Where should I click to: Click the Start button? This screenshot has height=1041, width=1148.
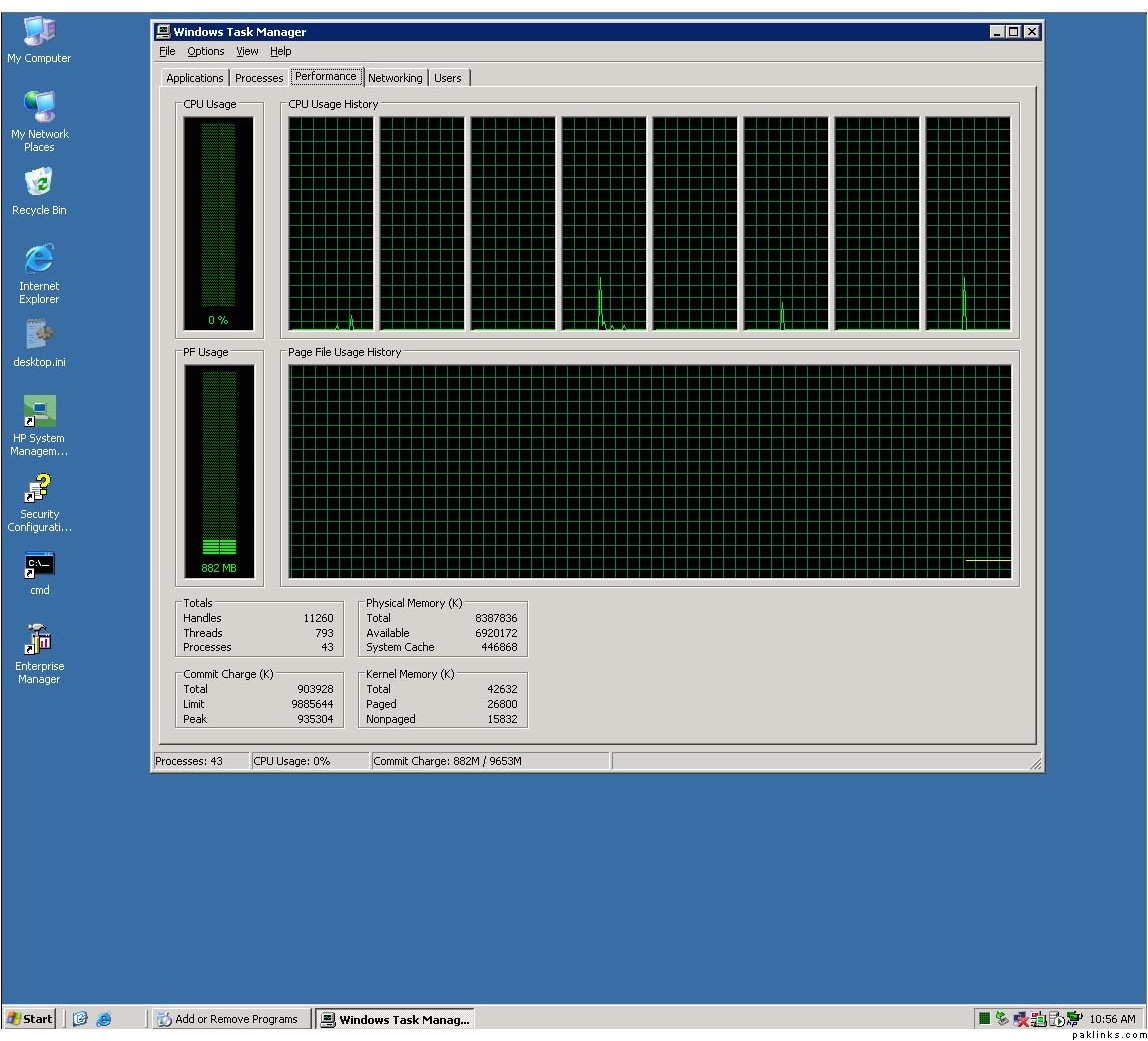pos(30,1019)
